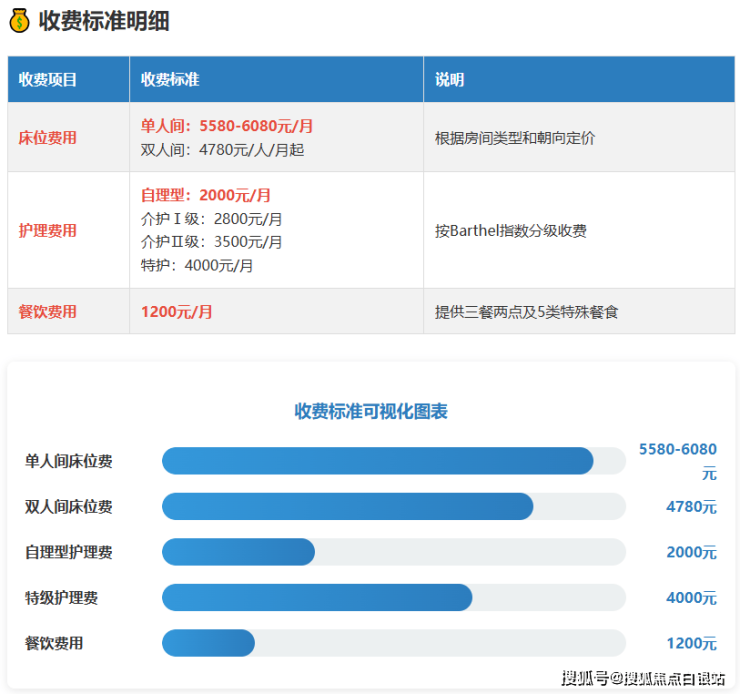Click the 自理型：2000元/月 price text

[206, 195]
